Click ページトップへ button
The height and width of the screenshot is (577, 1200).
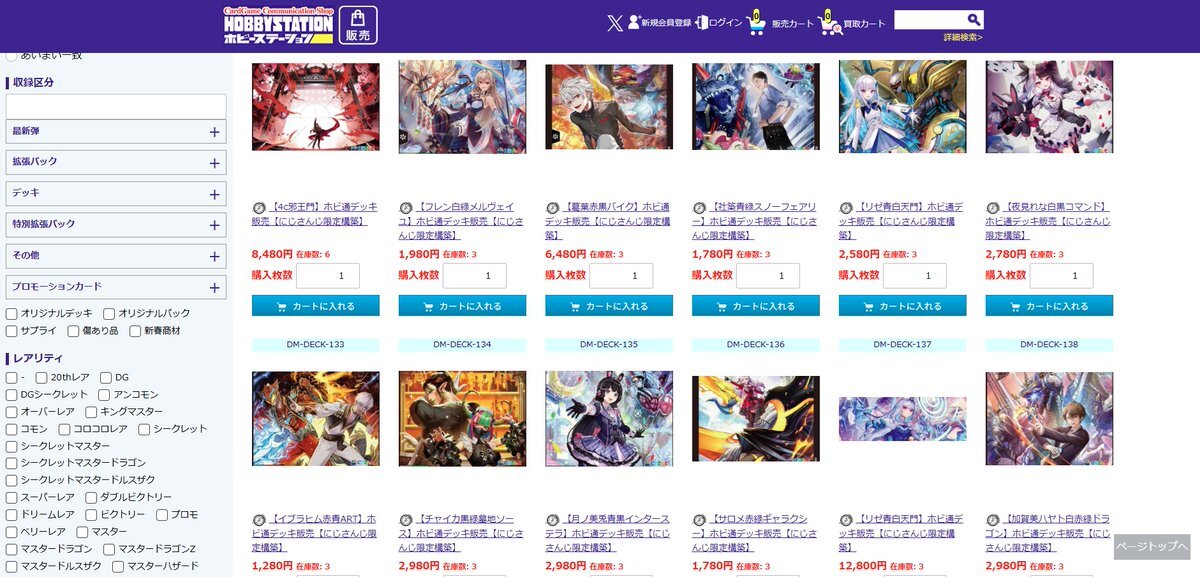click(1152, 547)
